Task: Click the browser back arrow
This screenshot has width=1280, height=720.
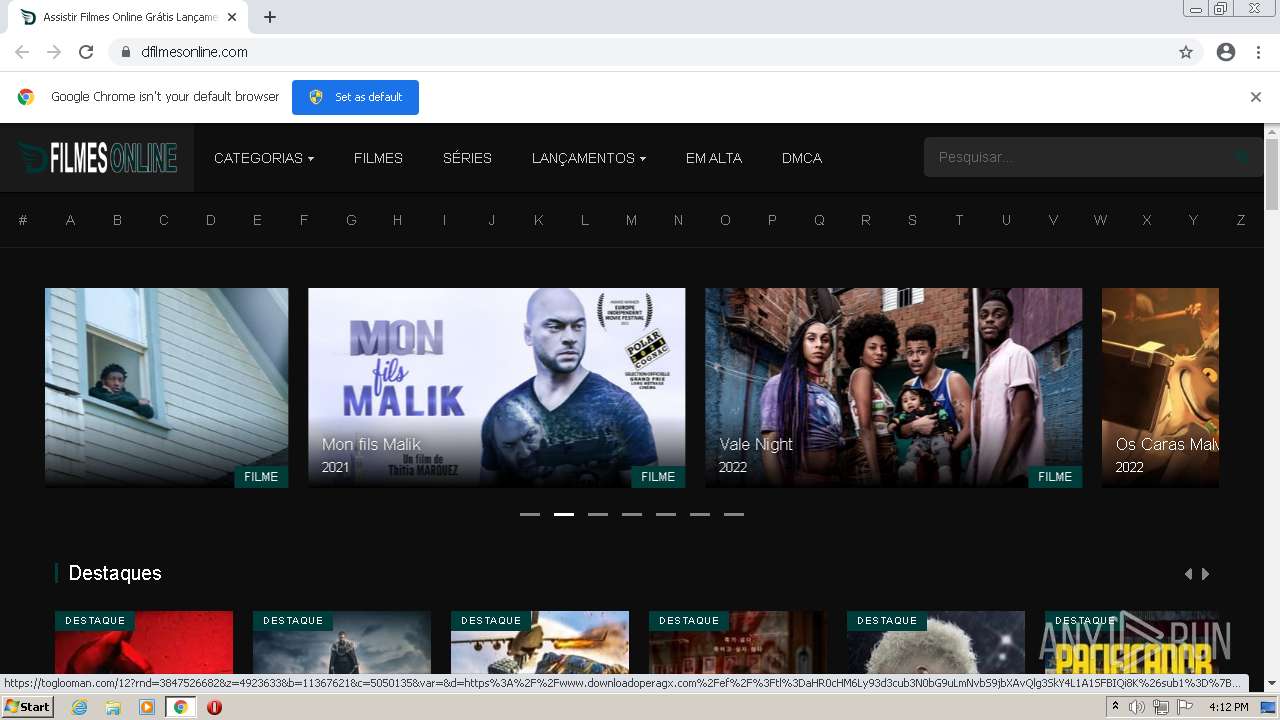Action: [x=22, y=52]
